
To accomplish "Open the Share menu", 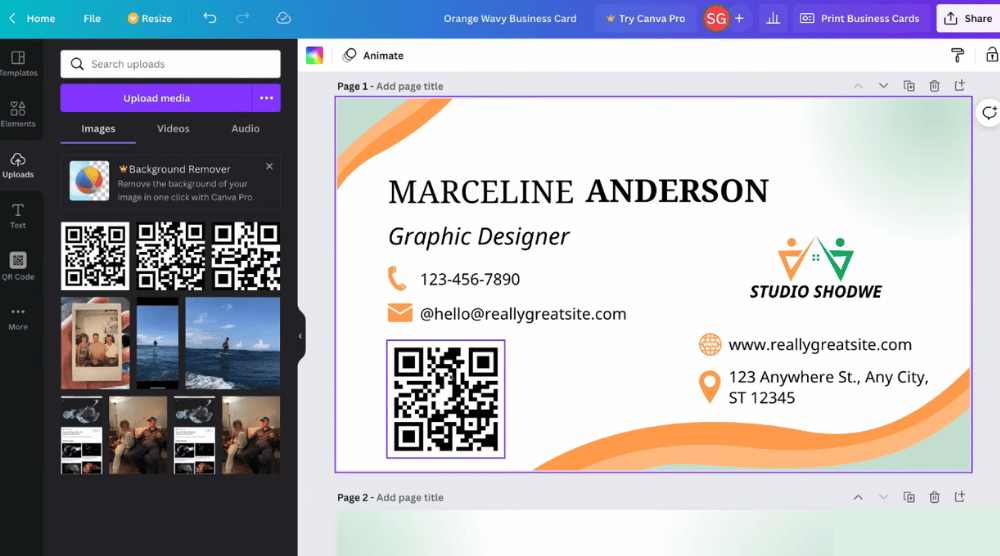I will (x=968, y=18).
